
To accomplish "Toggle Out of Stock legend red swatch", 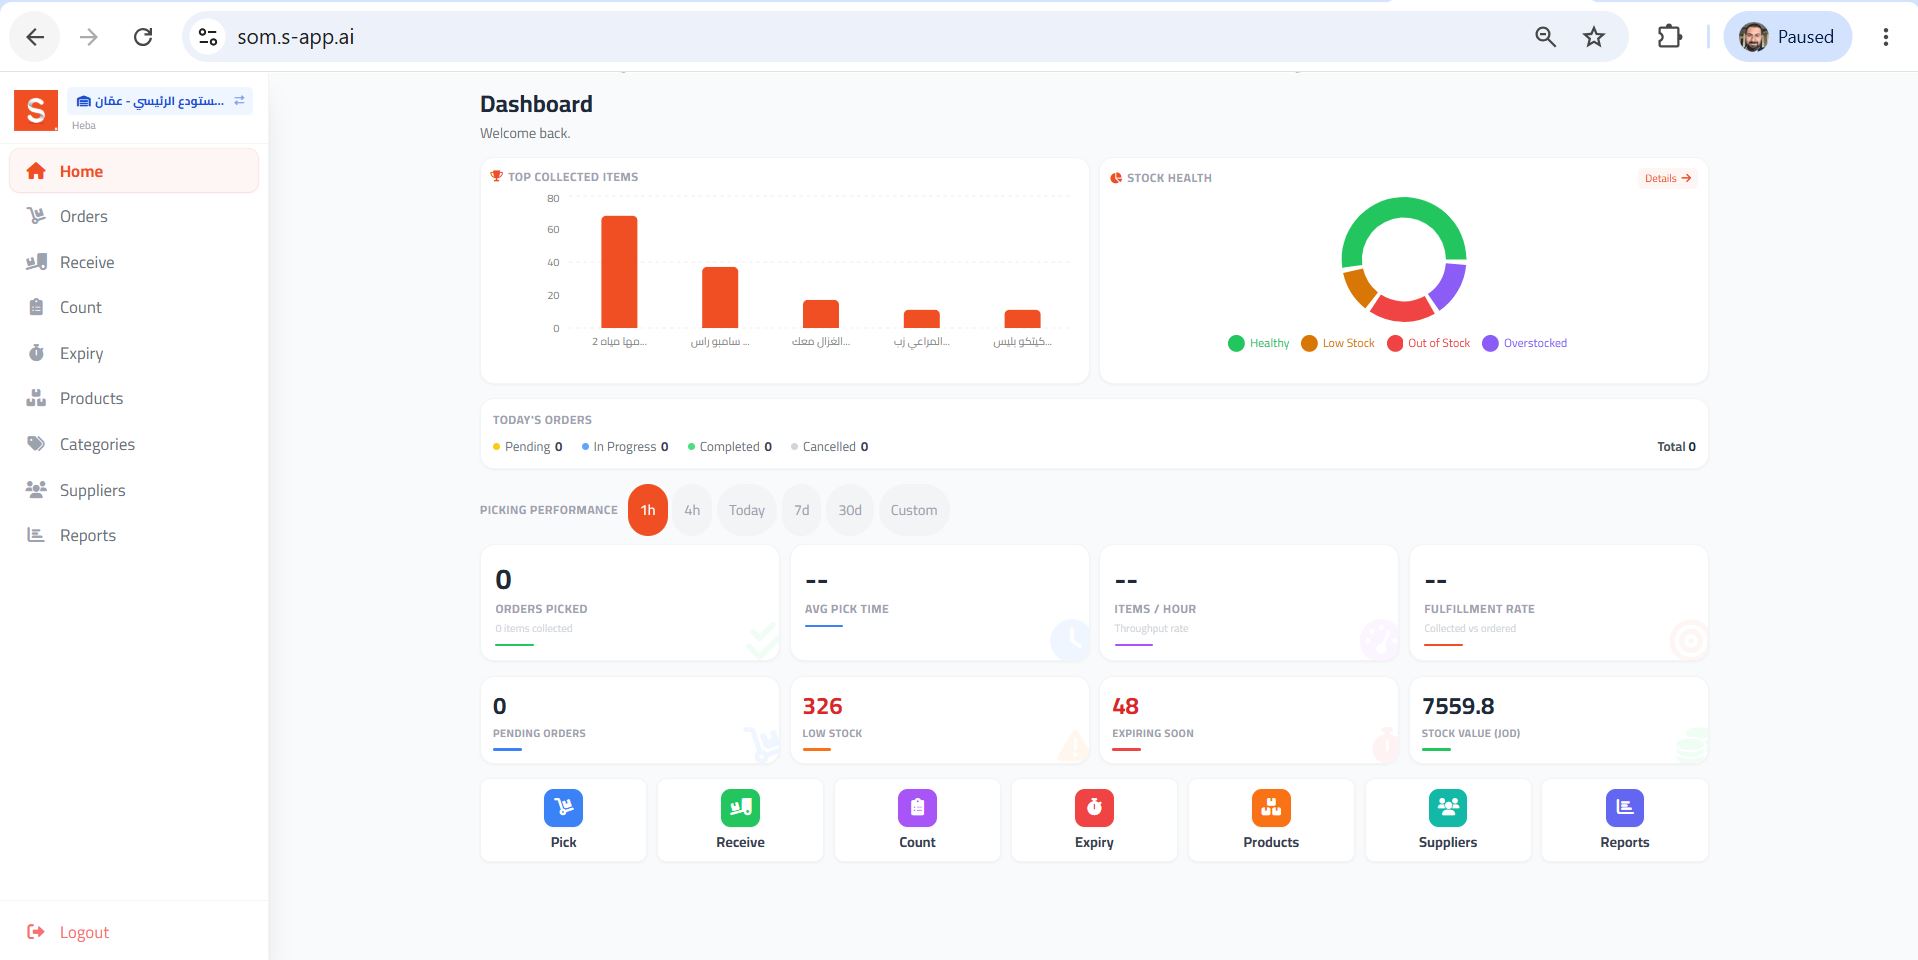I will tap(1395, 343).
